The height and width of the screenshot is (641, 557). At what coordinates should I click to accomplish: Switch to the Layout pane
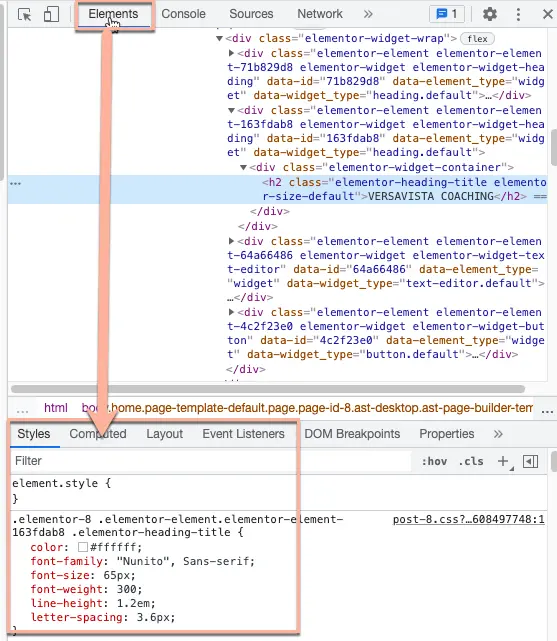coord(165,434)
